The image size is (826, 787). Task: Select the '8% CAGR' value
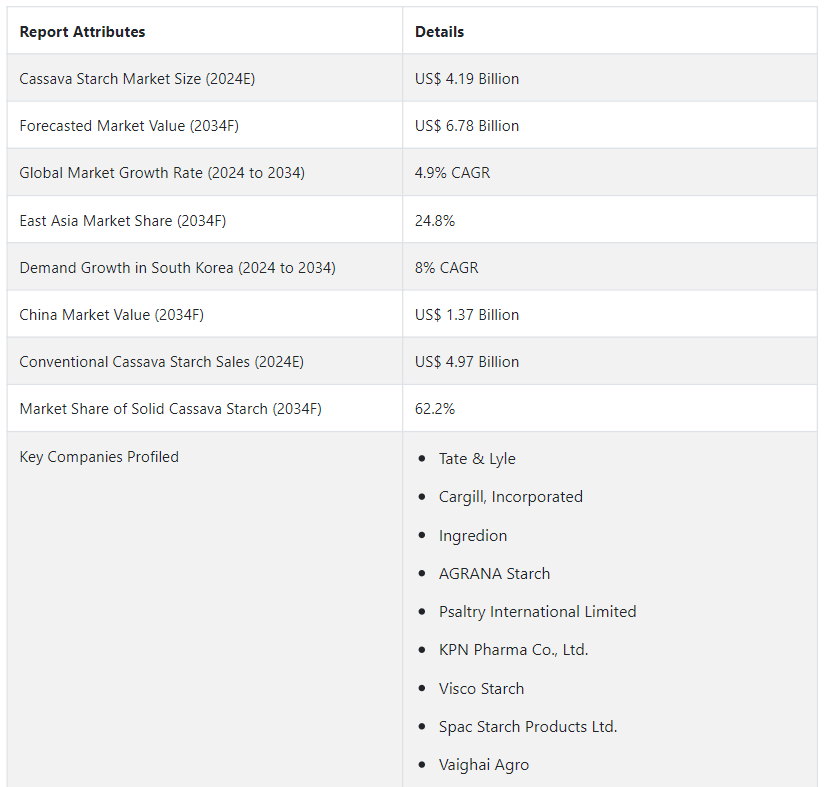click(x=447, y=268)
